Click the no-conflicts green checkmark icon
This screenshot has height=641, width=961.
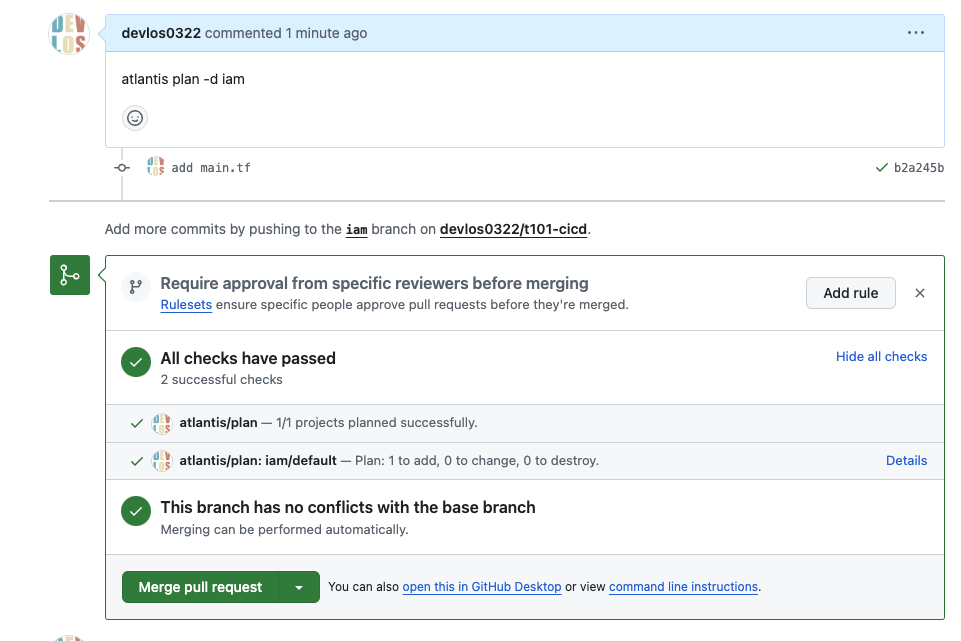click(x=136, y=512)
